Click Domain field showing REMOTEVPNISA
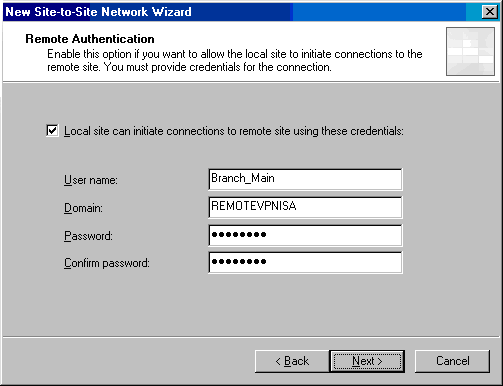This screenshot has width=503, height=386. tap(305, 207)
